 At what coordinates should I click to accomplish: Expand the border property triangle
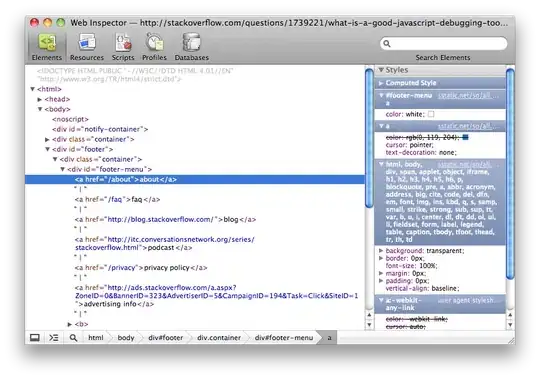(x=381, y=258)
